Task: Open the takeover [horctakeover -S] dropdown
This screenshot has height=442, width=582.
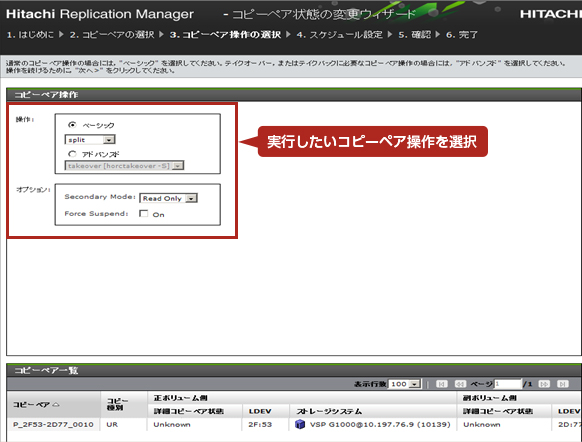Action: click(x=124, y=166)
